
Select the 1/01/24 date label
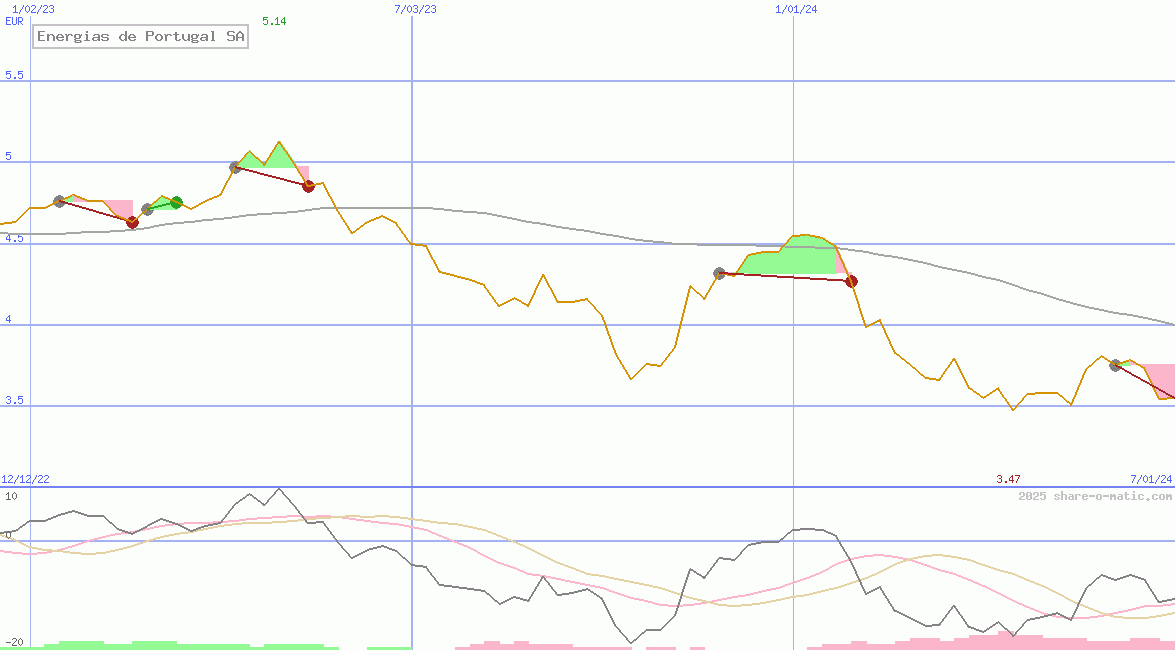[x=796, y=8]
